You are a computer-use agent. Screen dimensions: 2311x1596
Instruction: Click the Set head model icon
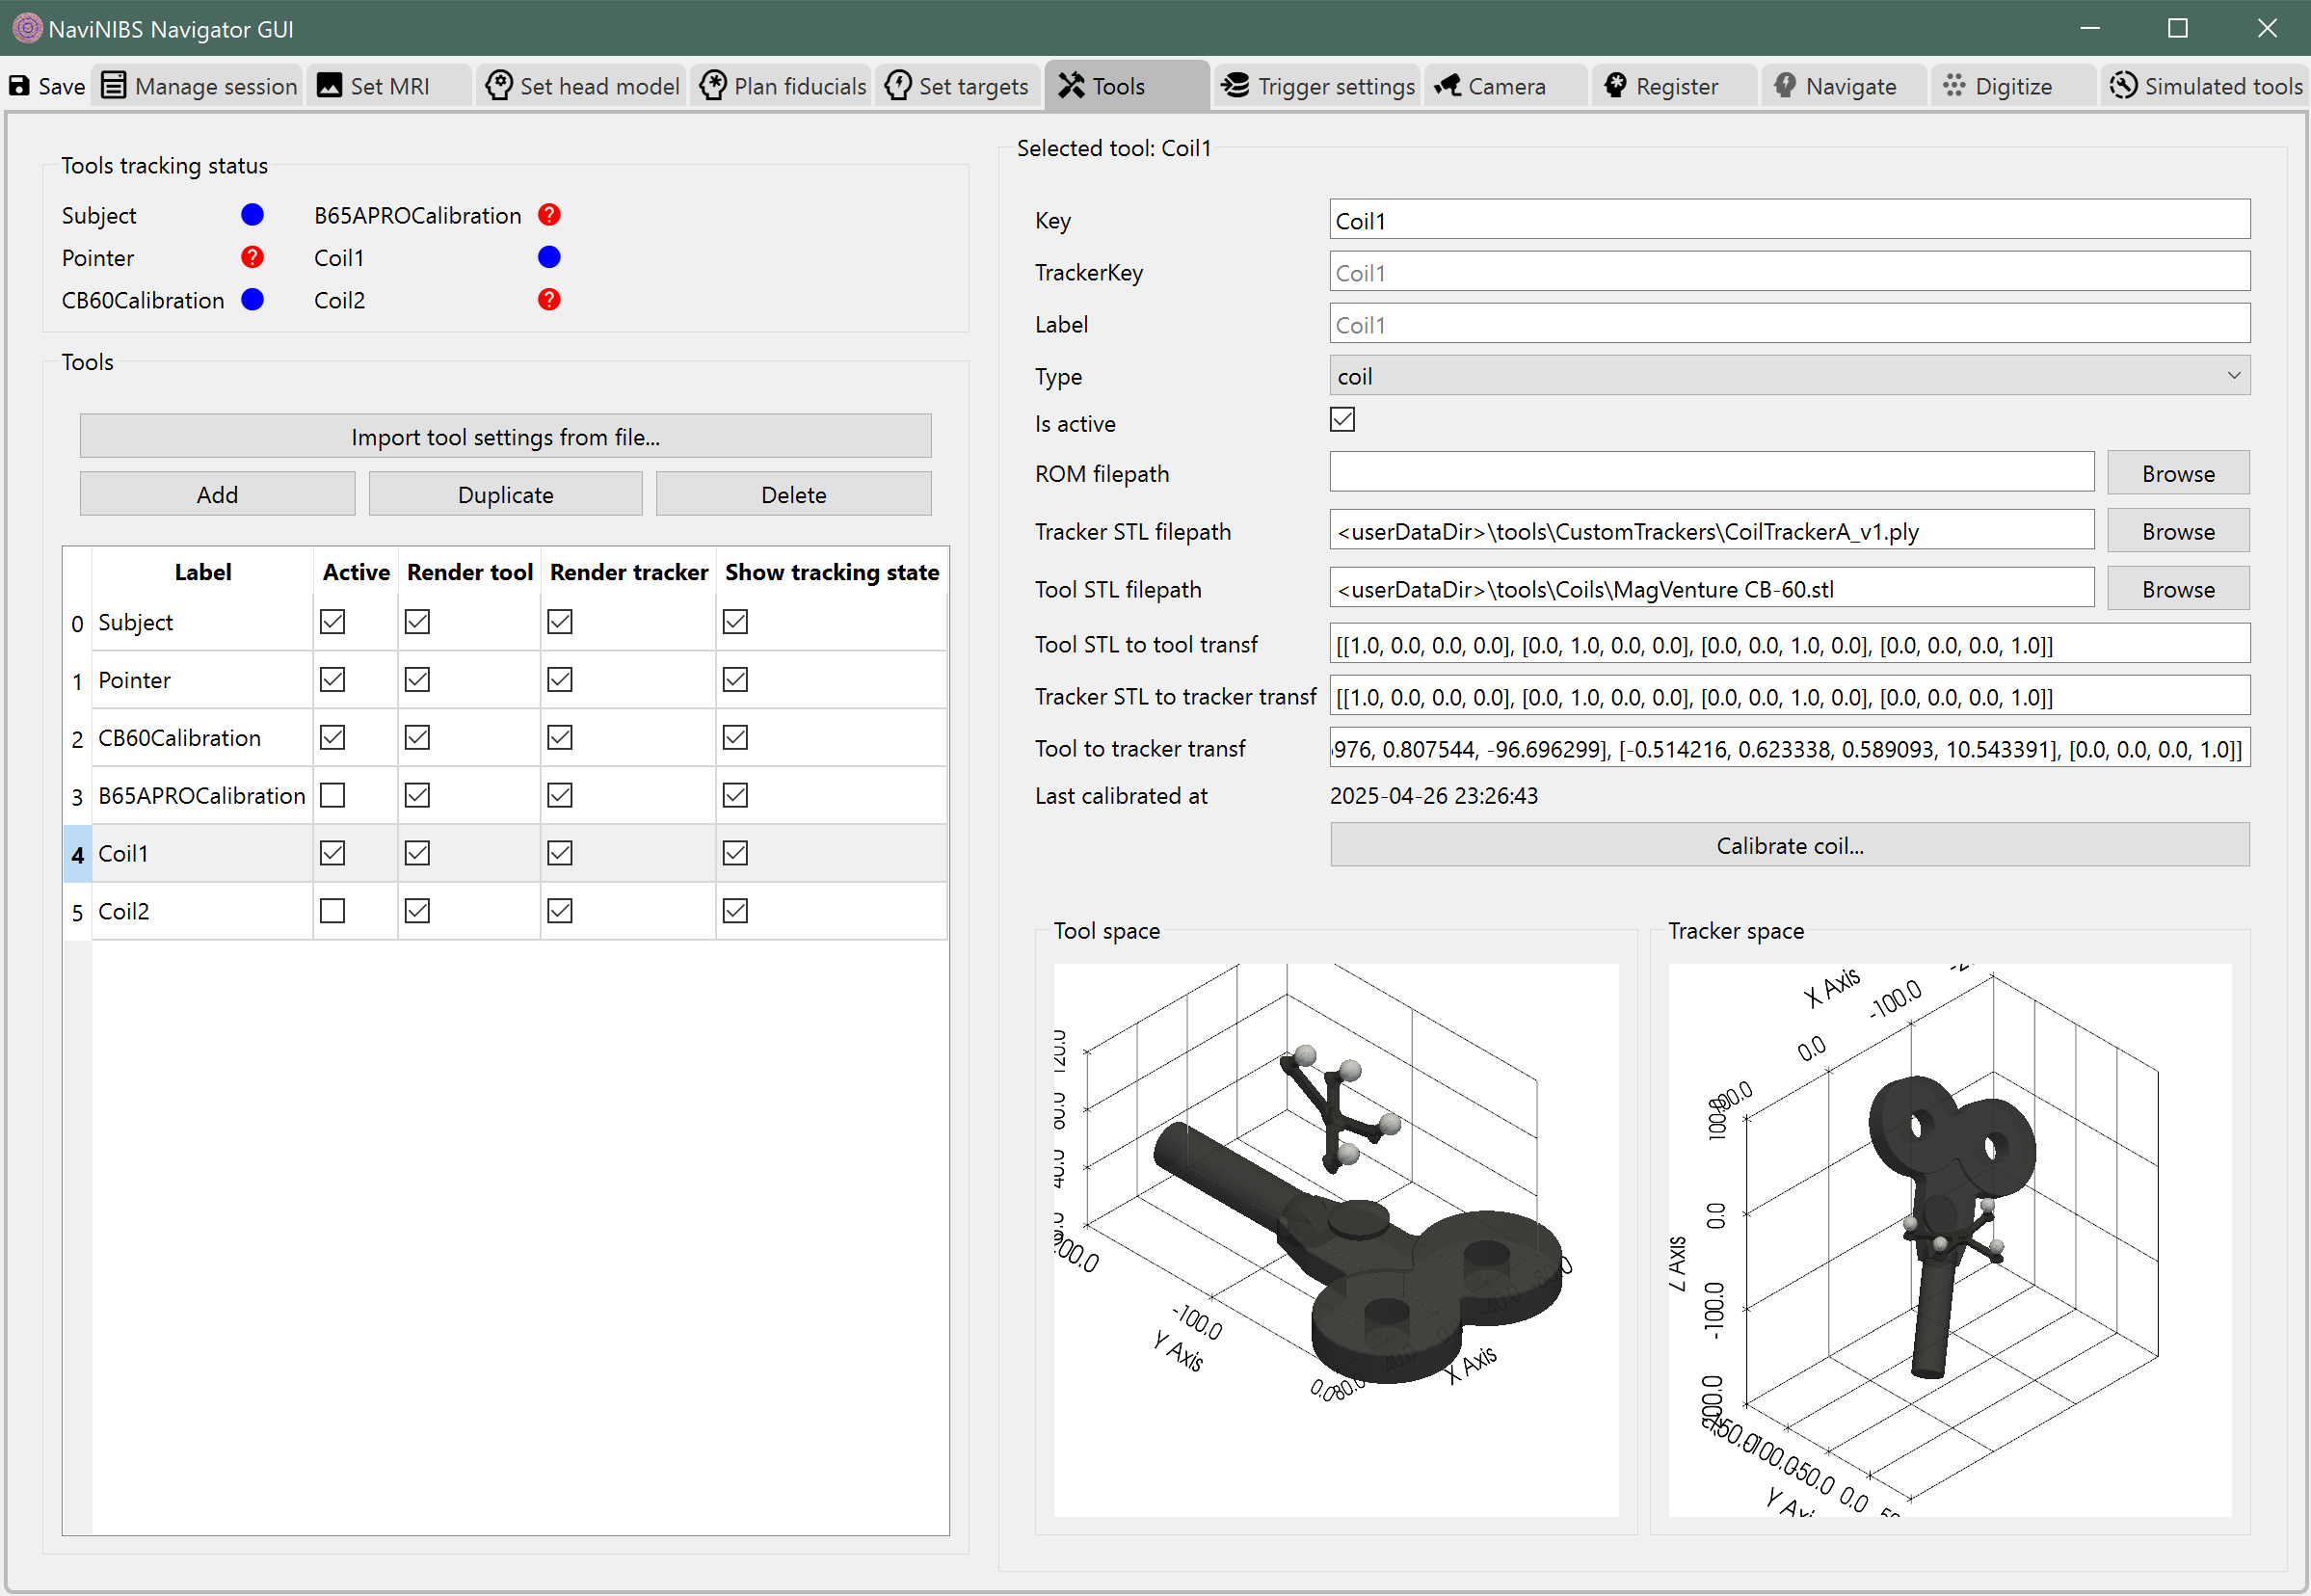[x=499, y=86]
